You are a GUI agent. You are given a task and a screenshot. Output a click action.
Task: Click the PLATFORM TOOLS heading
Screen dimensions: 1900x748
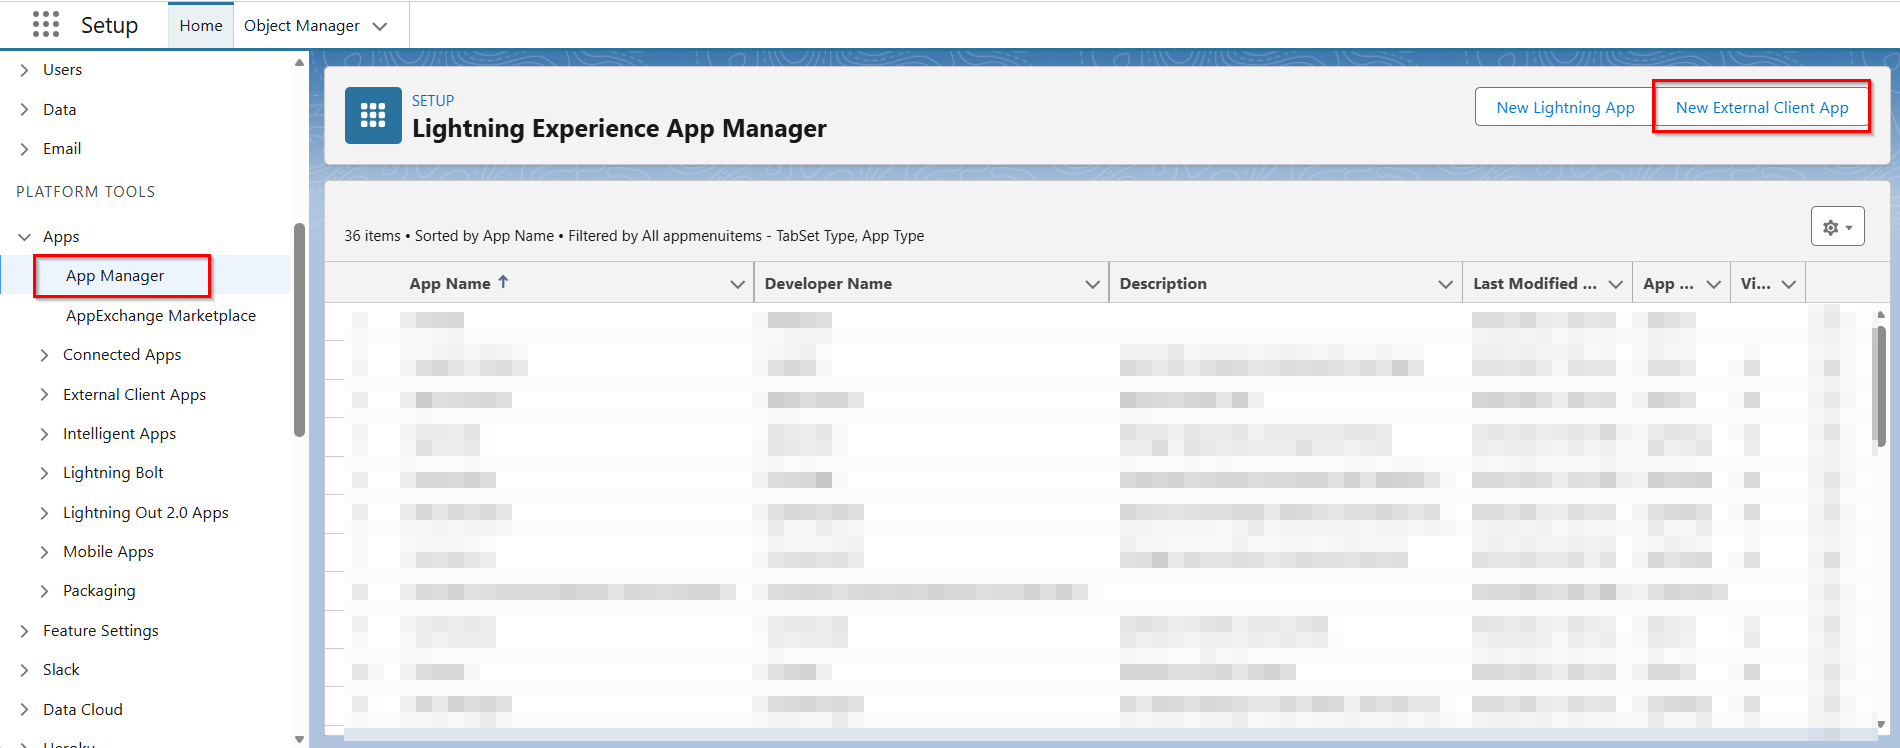click(x=86, y=192)
